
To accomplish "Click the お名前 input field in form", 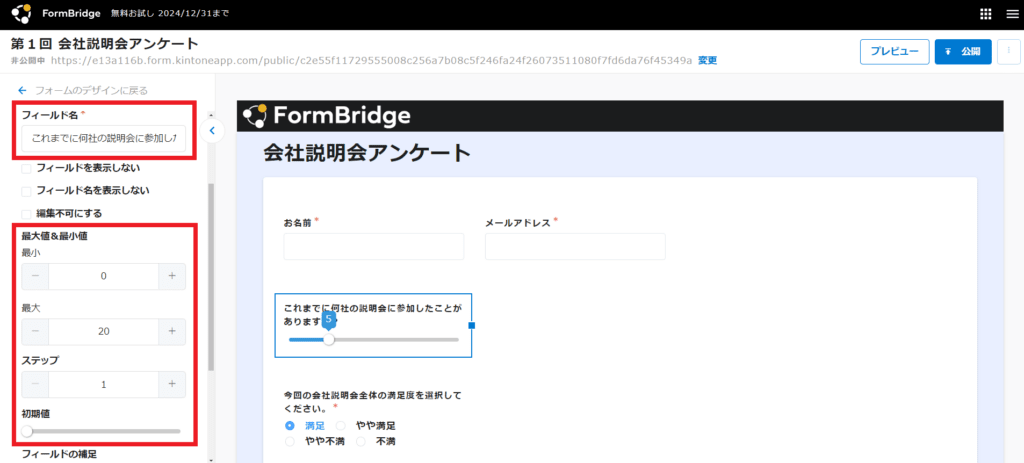I will (373, 247).
